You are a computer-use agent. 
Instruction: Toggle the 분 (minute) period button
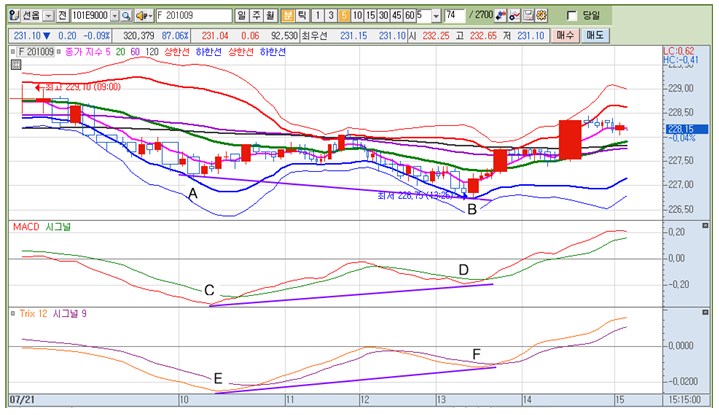coord(288,16)
